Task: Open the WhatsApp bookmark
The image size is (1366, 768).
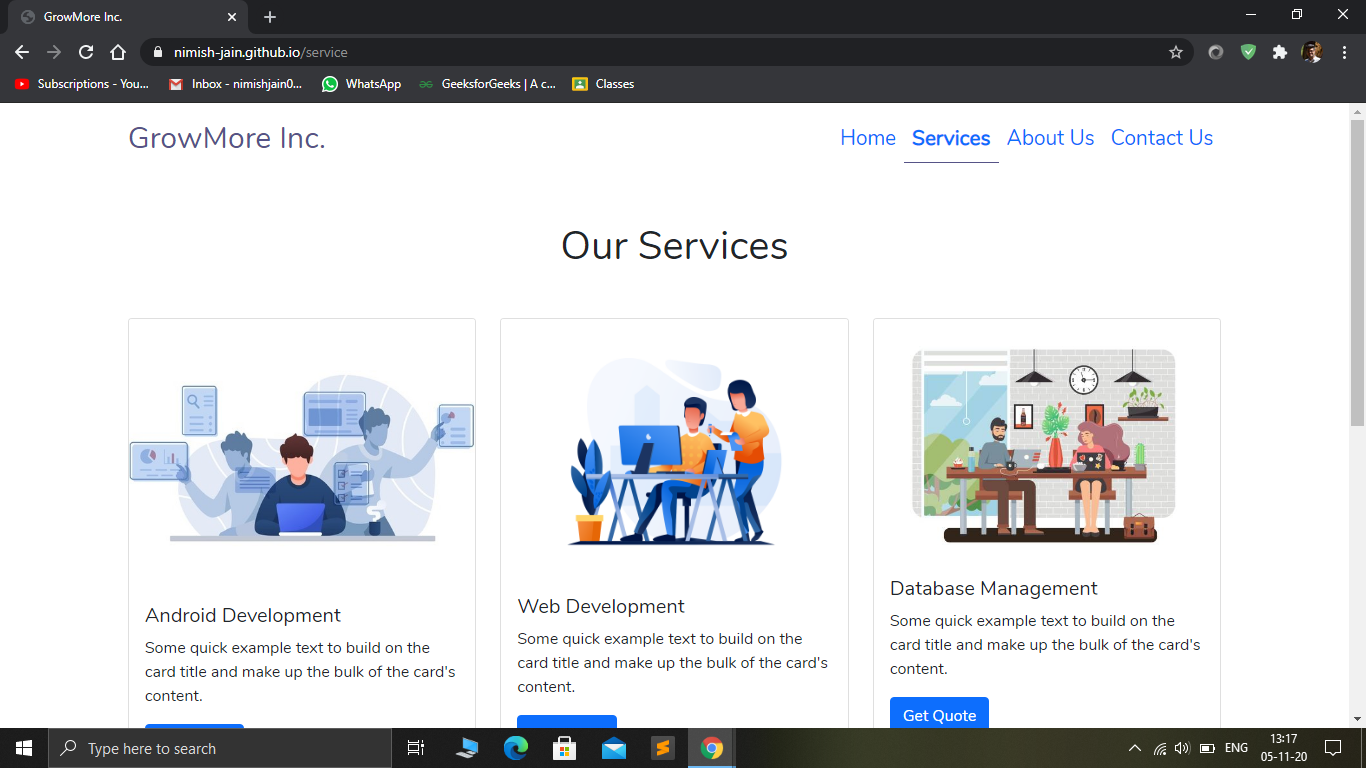Action: click(362, 84)
